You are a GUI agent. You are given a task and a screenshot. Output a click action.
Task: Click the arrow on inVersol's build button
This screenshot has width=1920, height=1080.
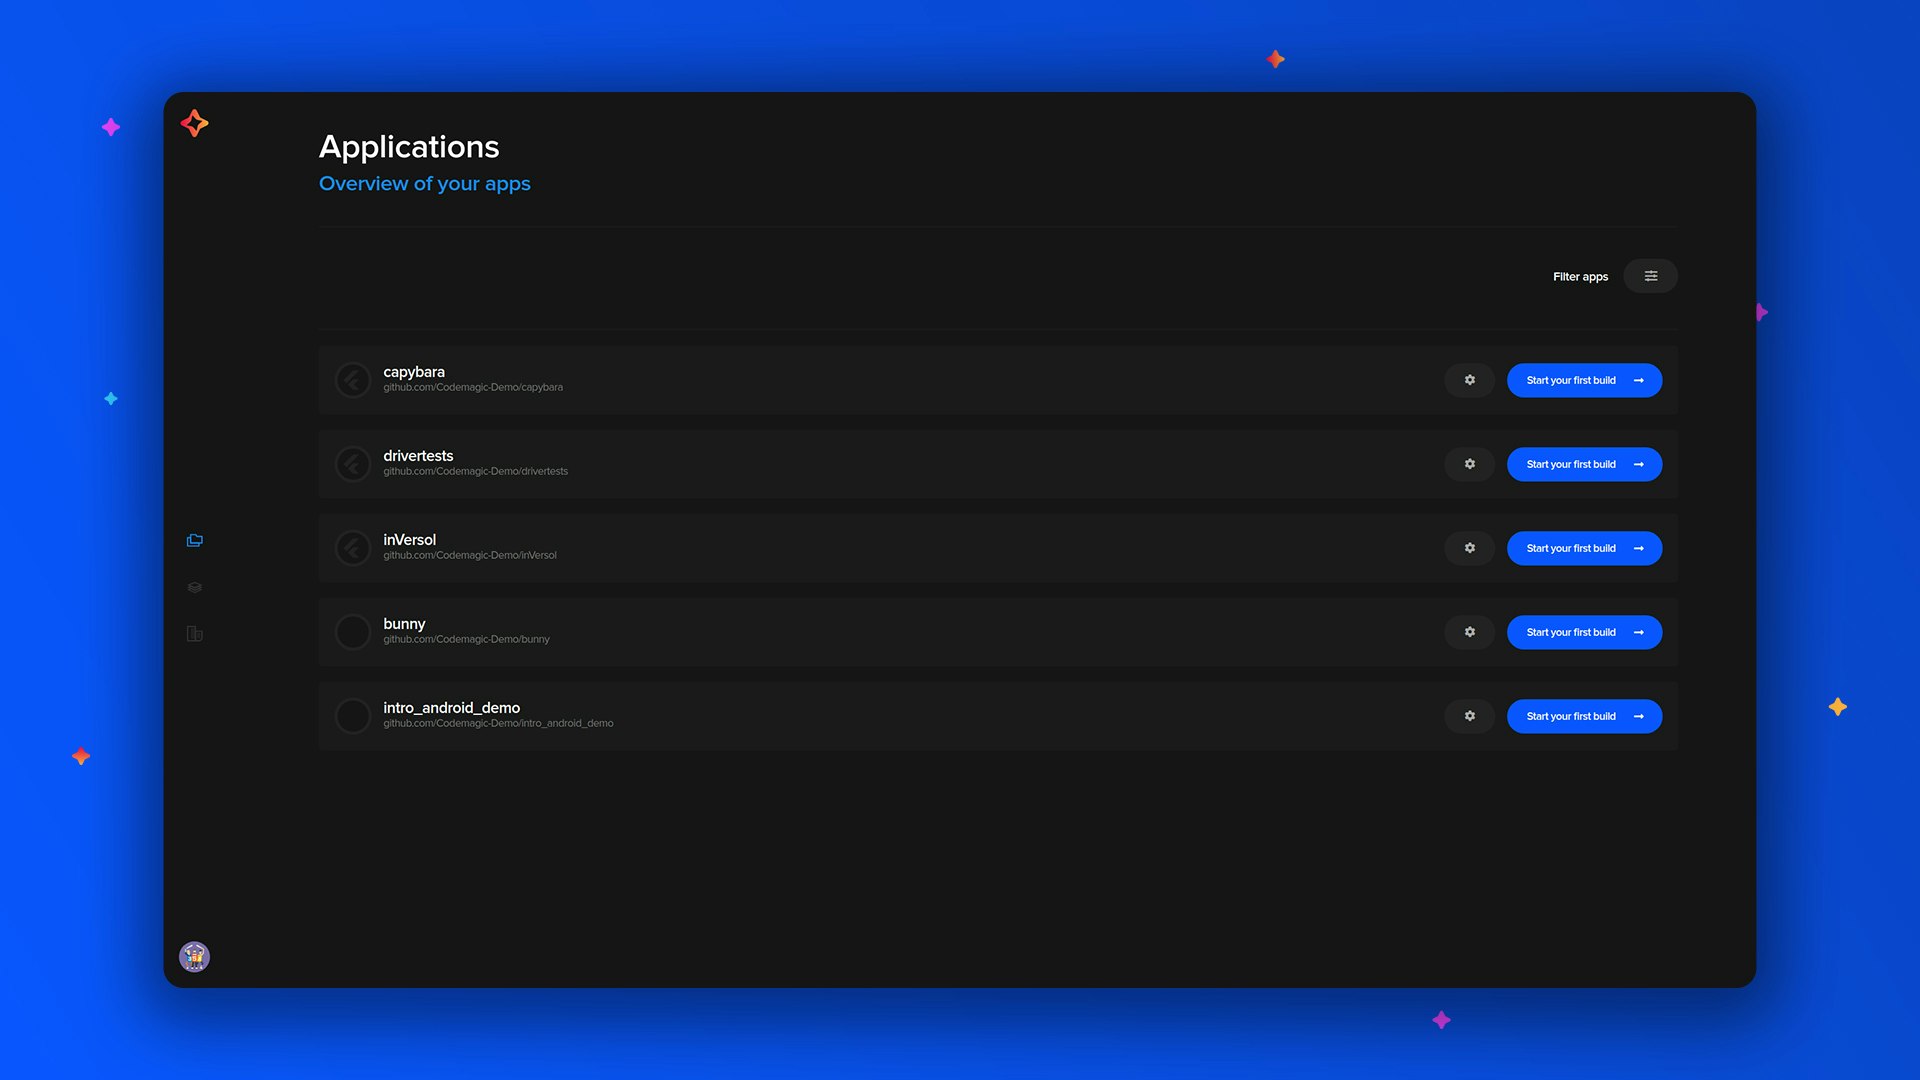1638,548
